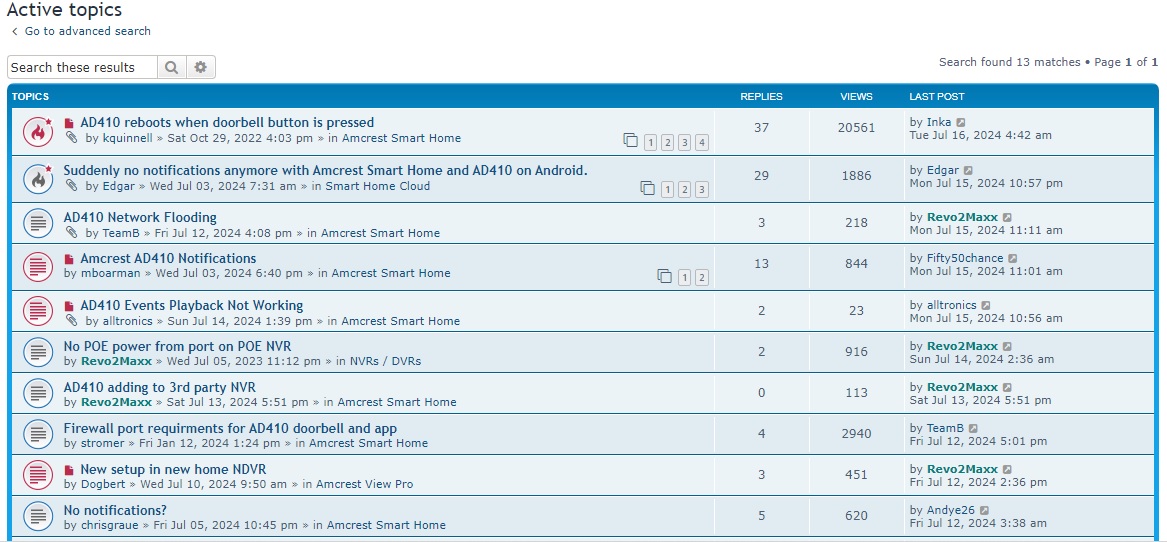Viewport: 1167px width, 542px height.
Task: Click the hot topic icon for Suddenly no notifications
Action: click(37, 179)
